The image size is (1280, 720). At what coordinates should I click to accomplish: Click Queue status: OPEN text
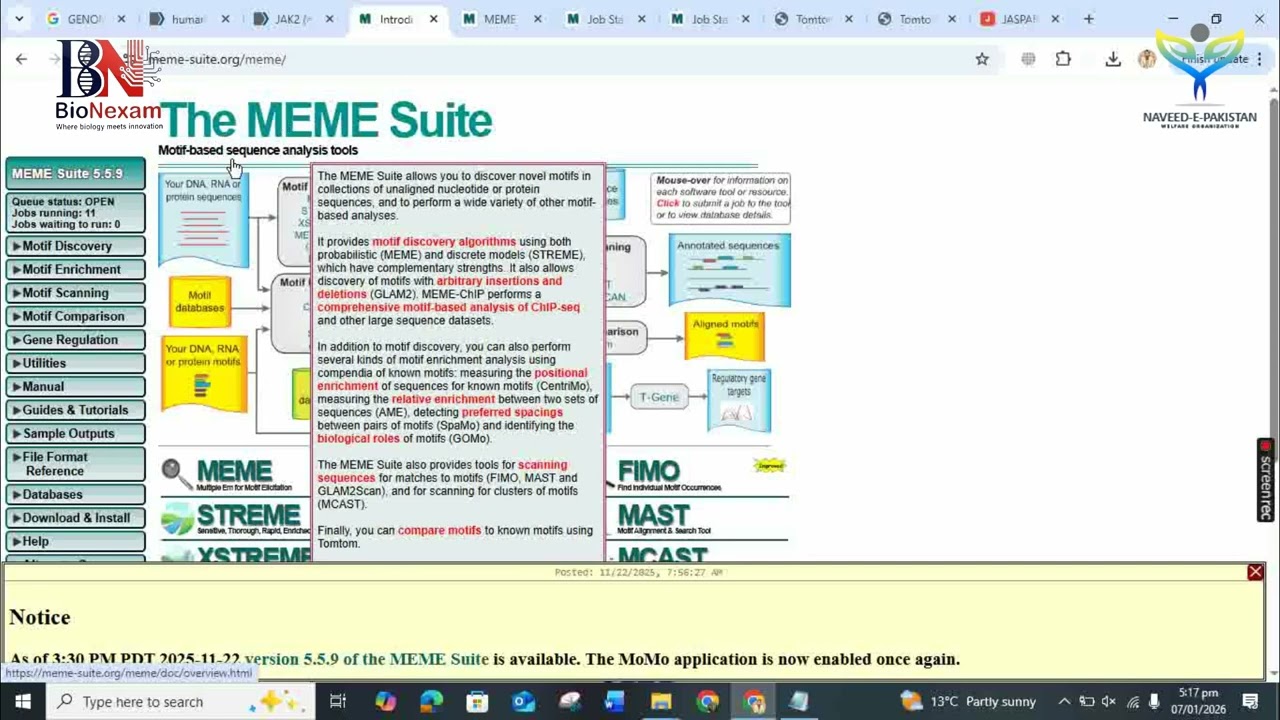(62, 202)
